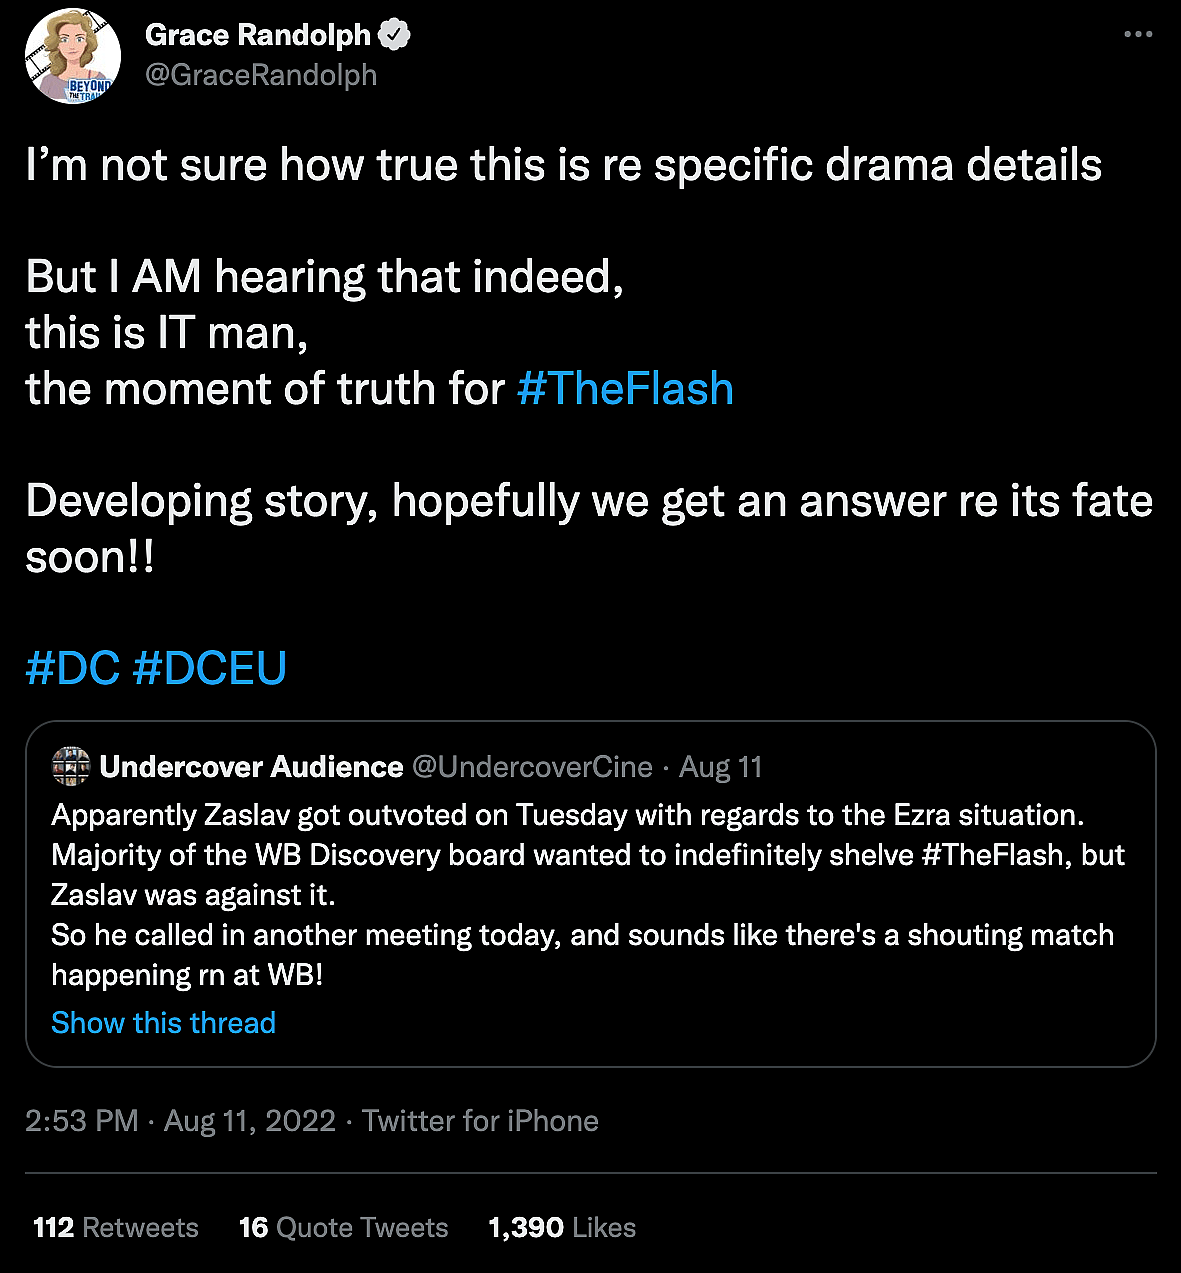The image size is (1181, 1273).
Task: View the 16 Quote Tweets list
Action: coord(343,1227)
